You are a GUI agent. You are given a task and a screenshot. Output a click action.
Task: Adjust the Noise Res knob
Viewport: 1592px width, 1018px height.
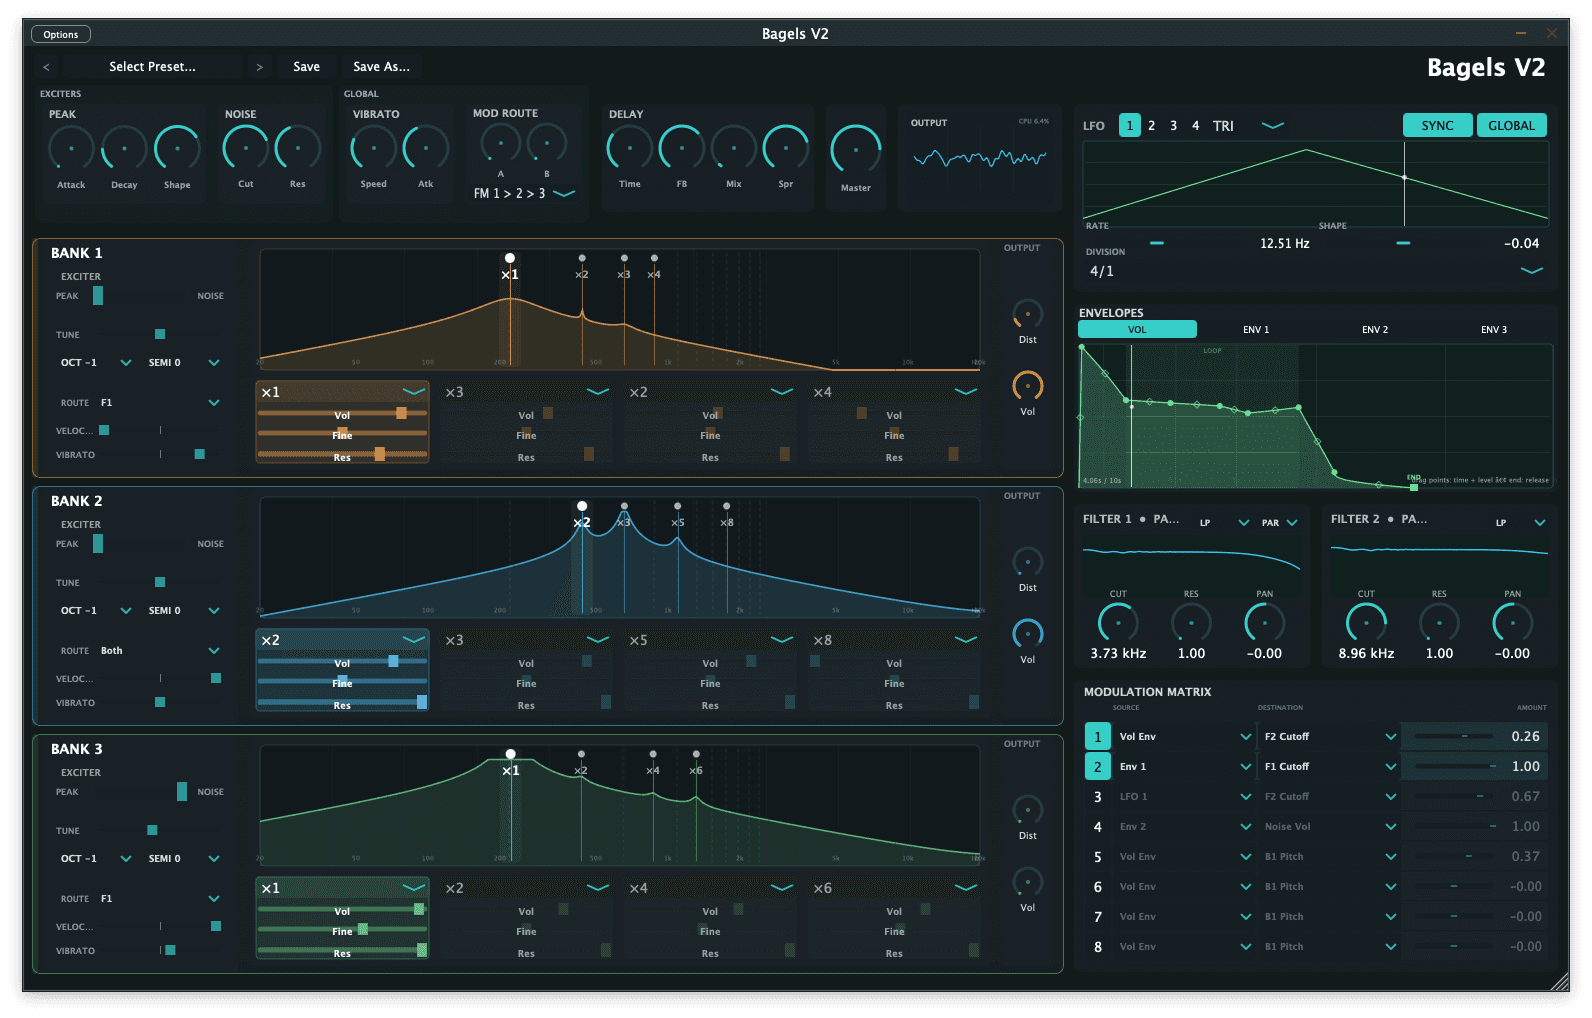click(297, 148)
